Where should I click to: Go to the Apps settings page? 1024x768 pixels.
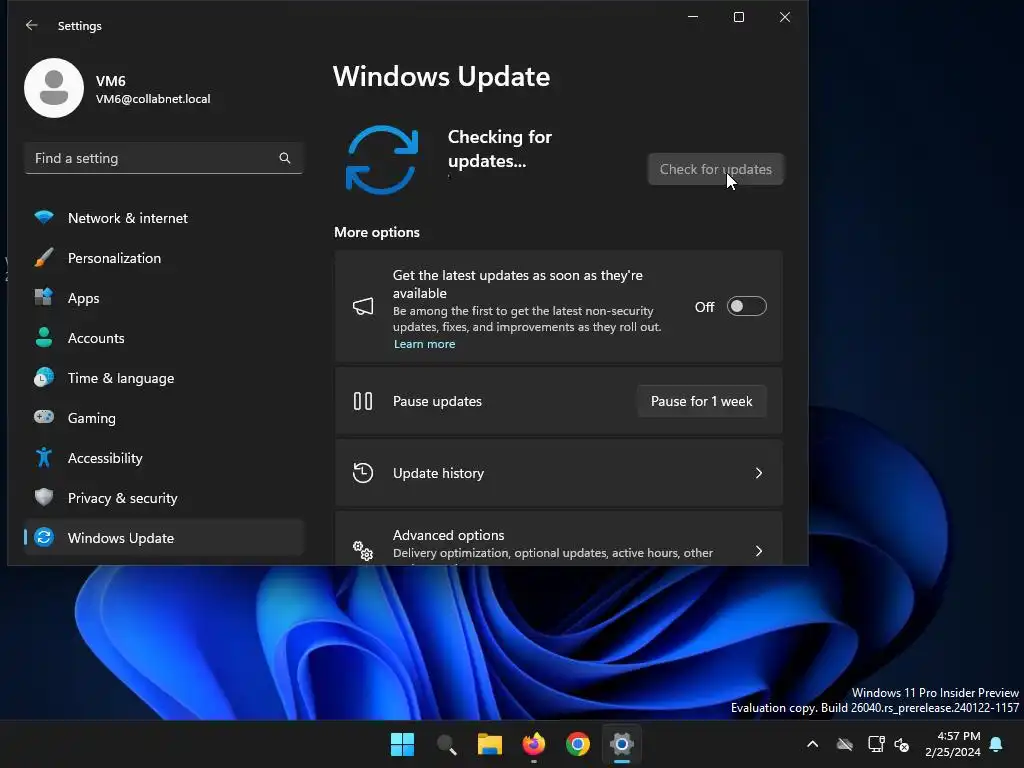[163, 298]
